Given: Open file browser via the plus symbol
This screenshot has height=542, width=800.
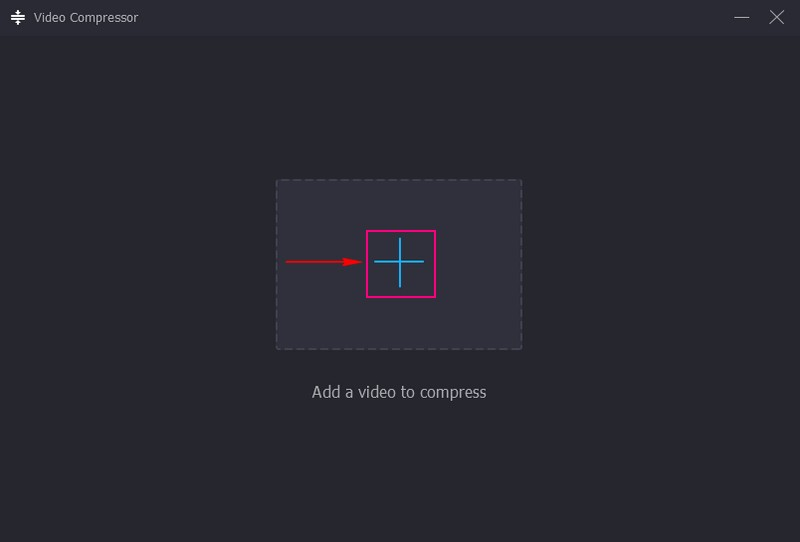Looking at the screenshot, I should [399, 262].
